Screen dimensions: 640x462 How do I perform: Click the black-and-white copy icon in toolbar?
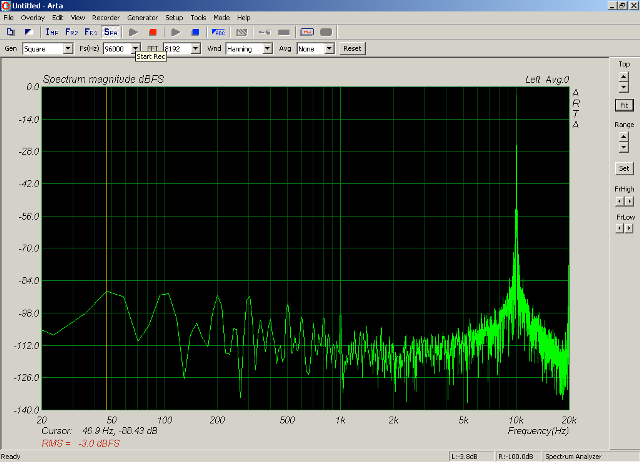coord(29,32)
